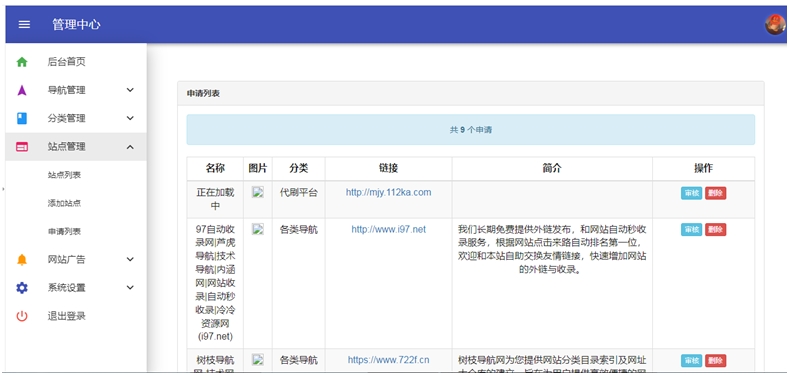Click the 简介 column header
789x375 pixels.
552,169
